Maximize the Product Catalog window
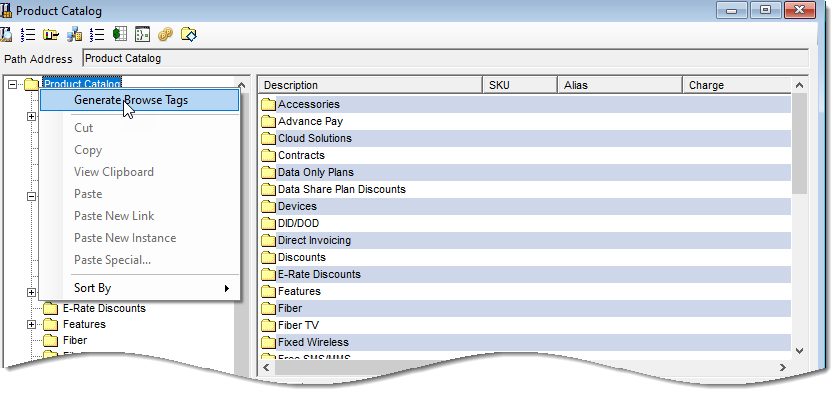The height and width of the screenshot is (395, 836). 766,10
